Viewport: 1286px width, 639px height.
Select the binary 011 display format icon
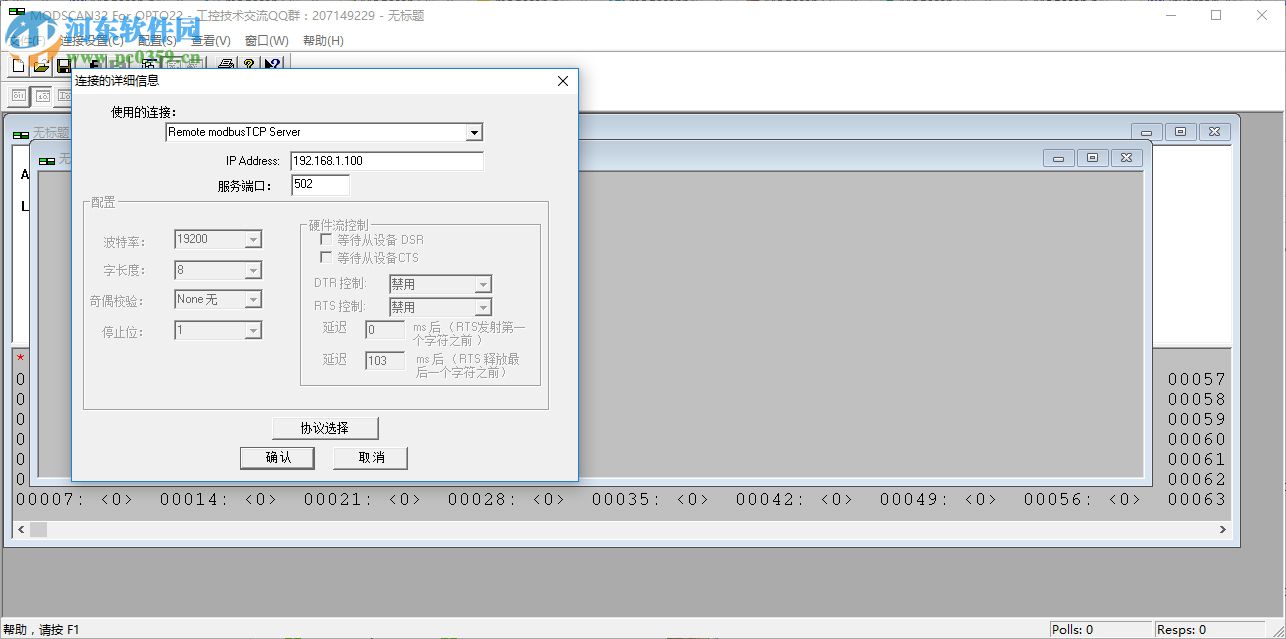(19, 96)
